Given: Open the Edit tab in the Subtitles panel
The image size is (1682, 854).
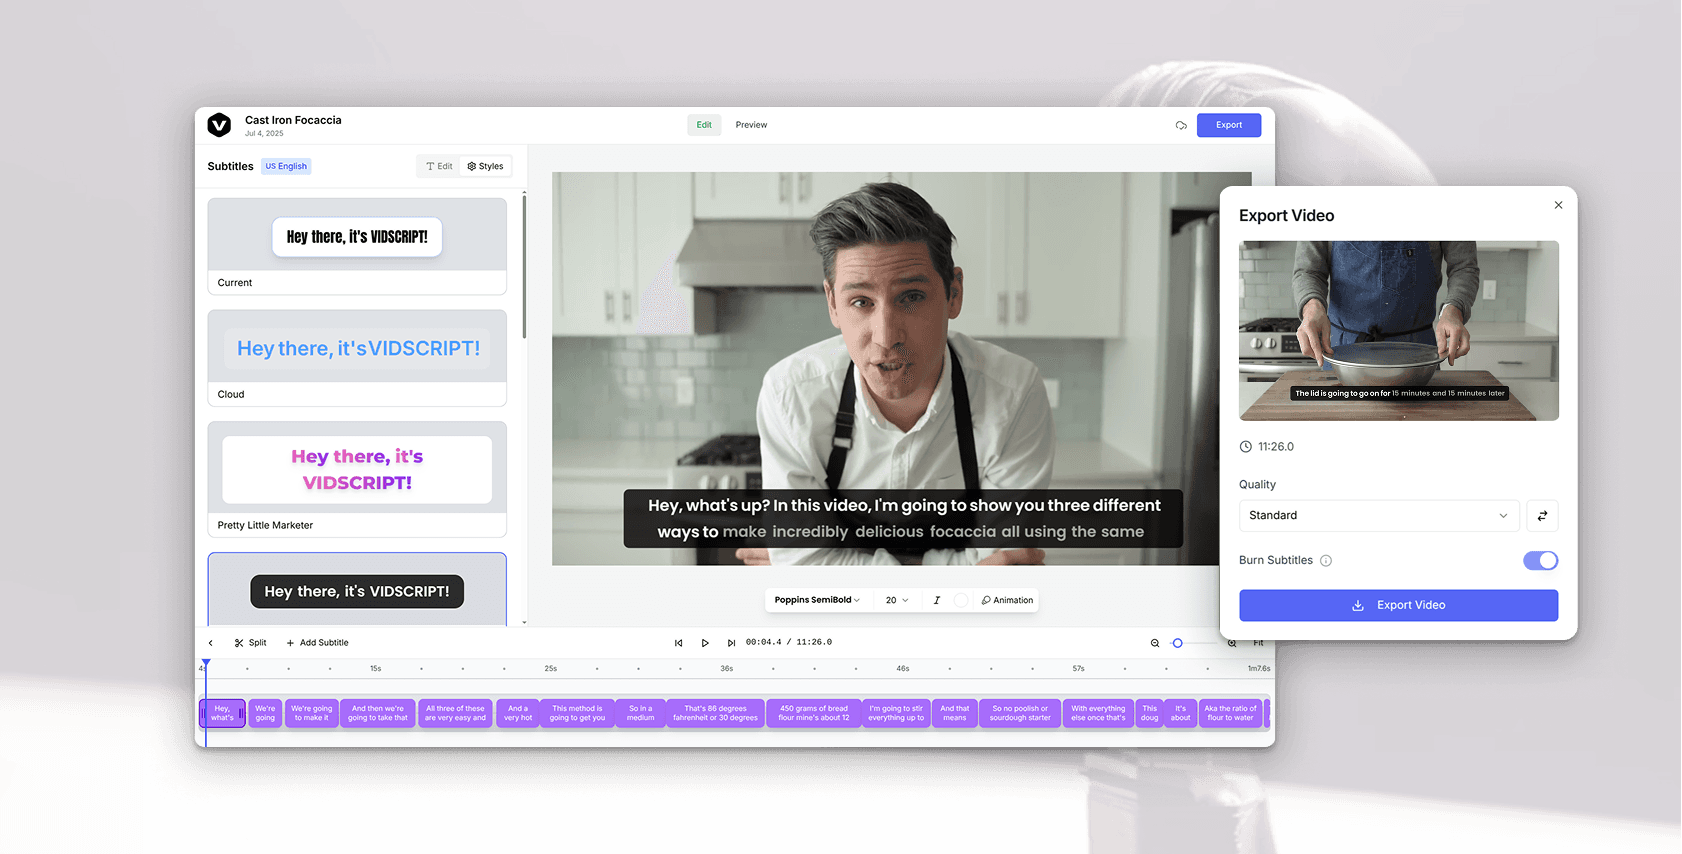Looking at the screenshot, I should 439,166.
